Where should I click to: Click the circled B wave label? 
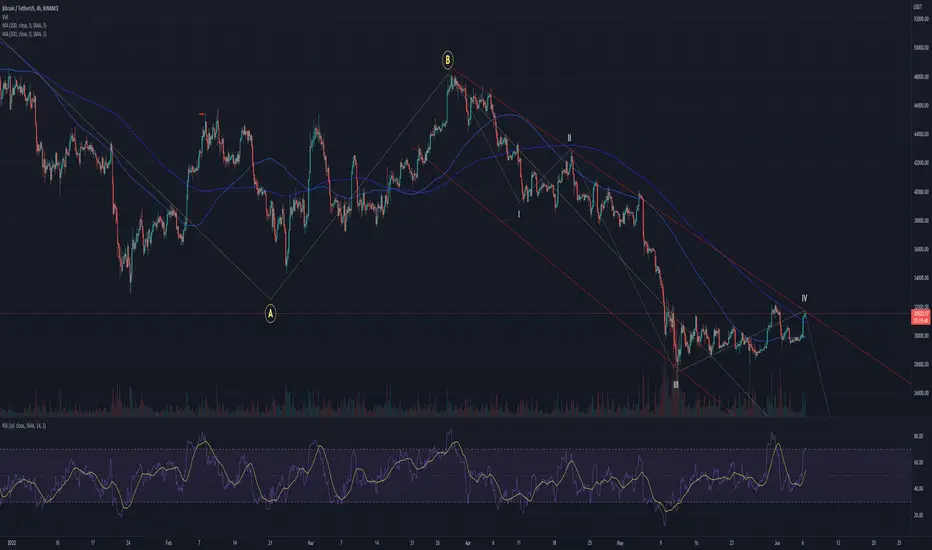448,59
